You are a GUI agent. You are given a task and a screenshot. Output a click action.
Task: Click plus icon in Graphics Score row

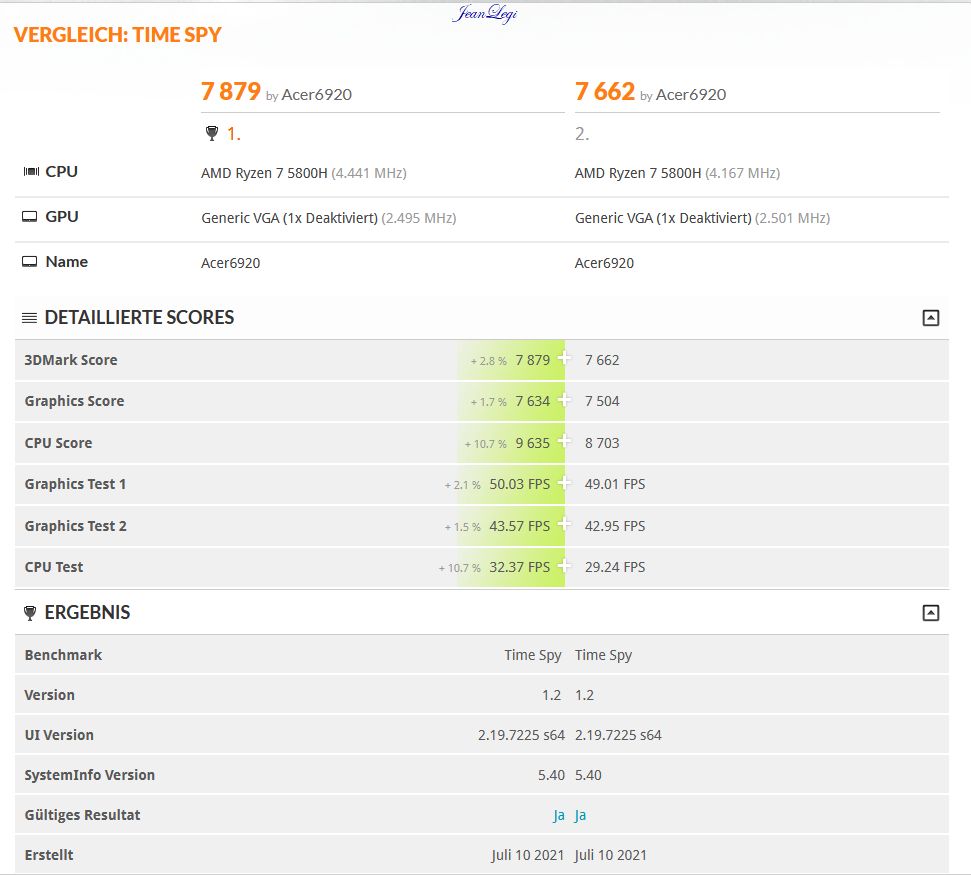[564, 399]
